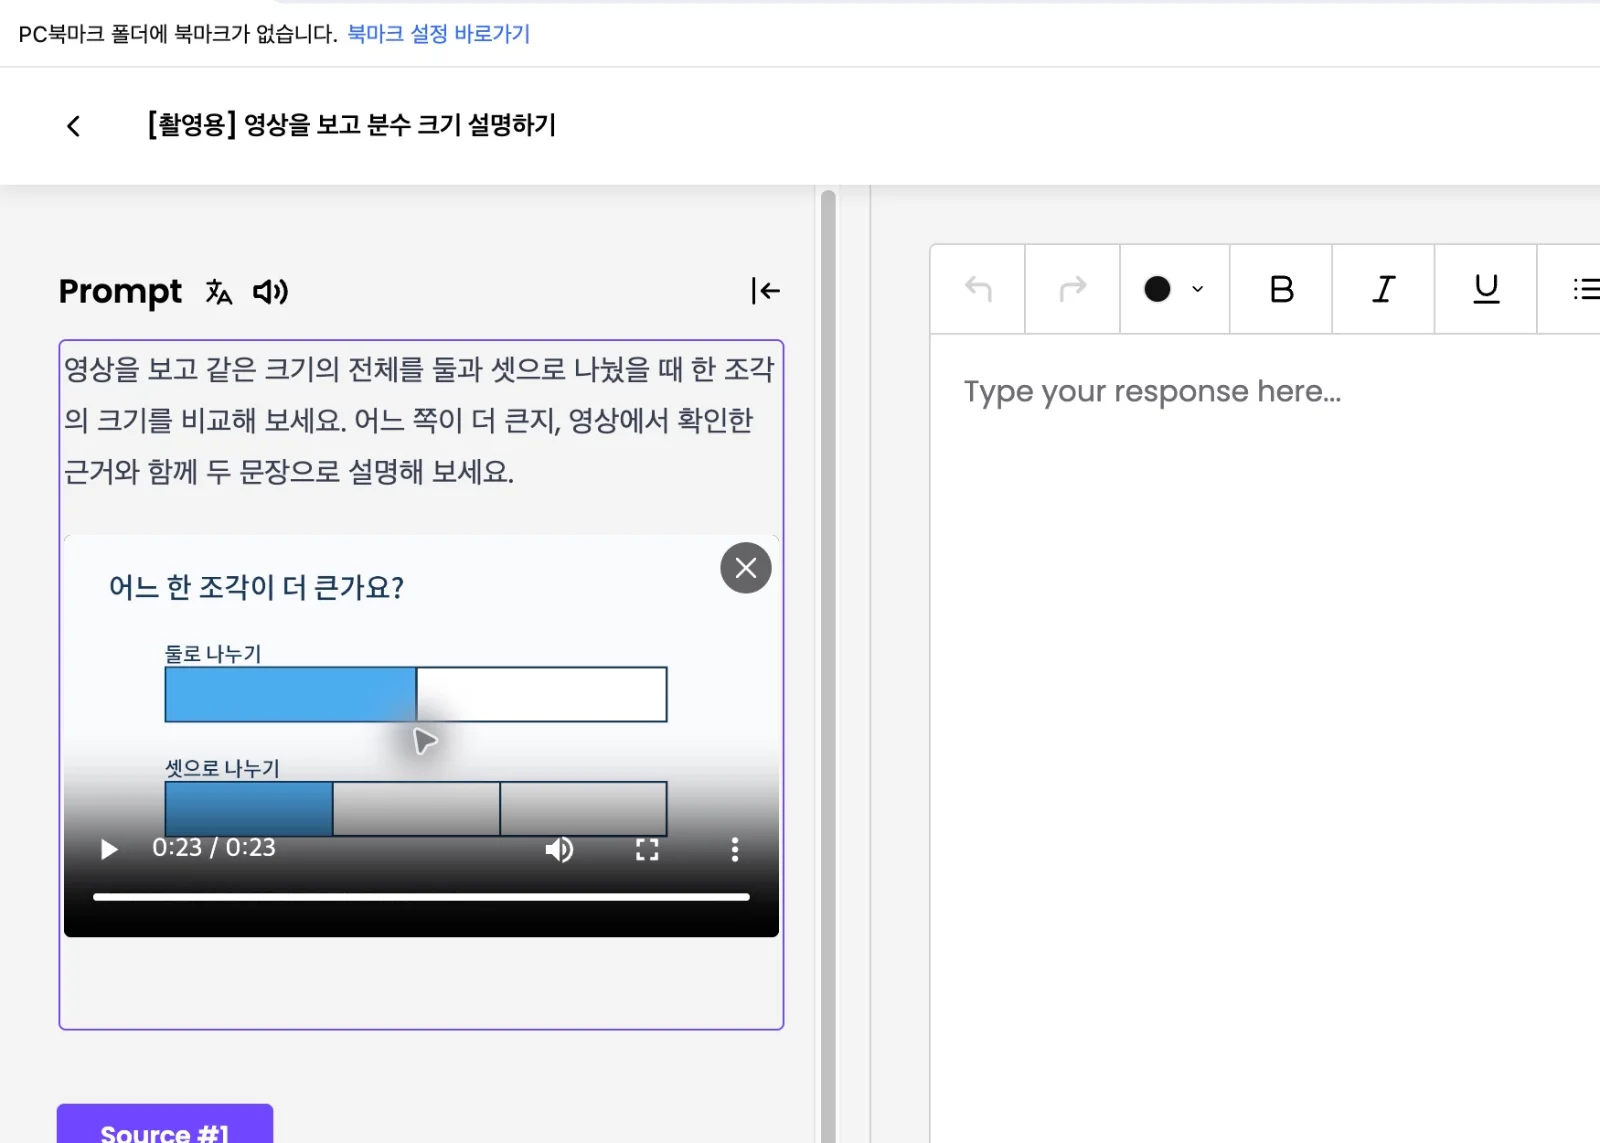Toggle underline formatting
1600x1143 pixels.
click(x=1486, y=289)
